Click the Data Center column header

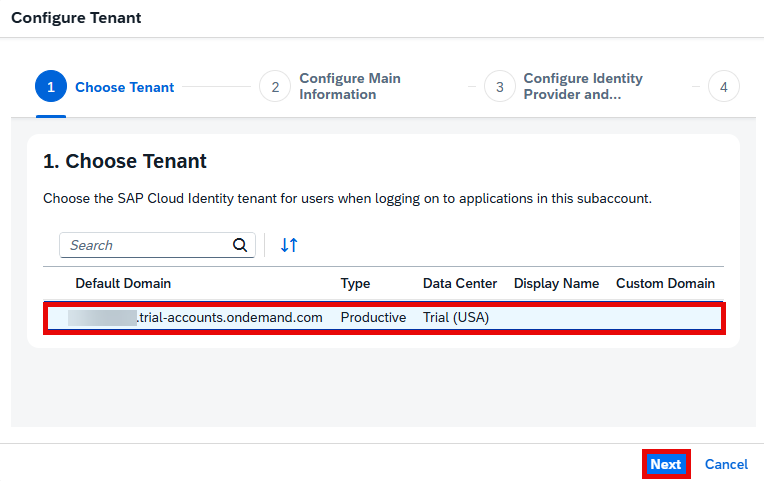click(x=460, y=284)
